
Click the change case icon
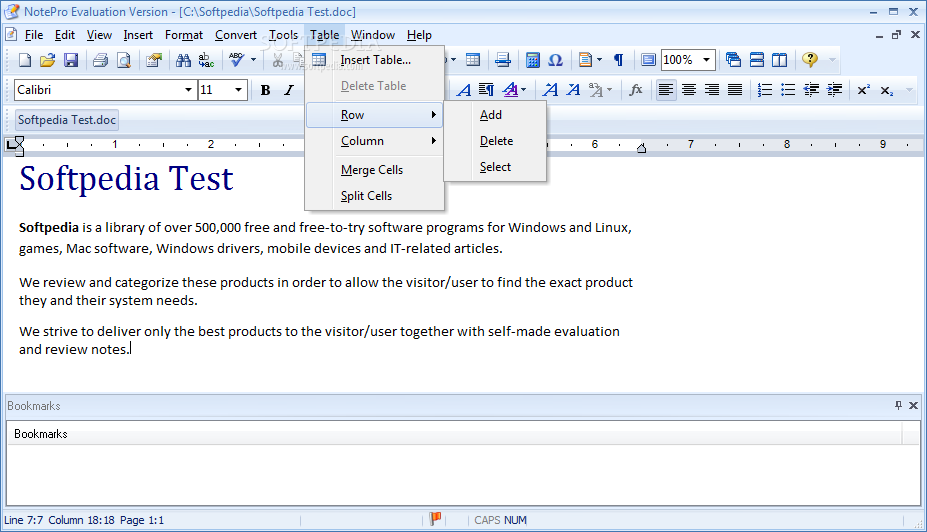click(596, 90)
